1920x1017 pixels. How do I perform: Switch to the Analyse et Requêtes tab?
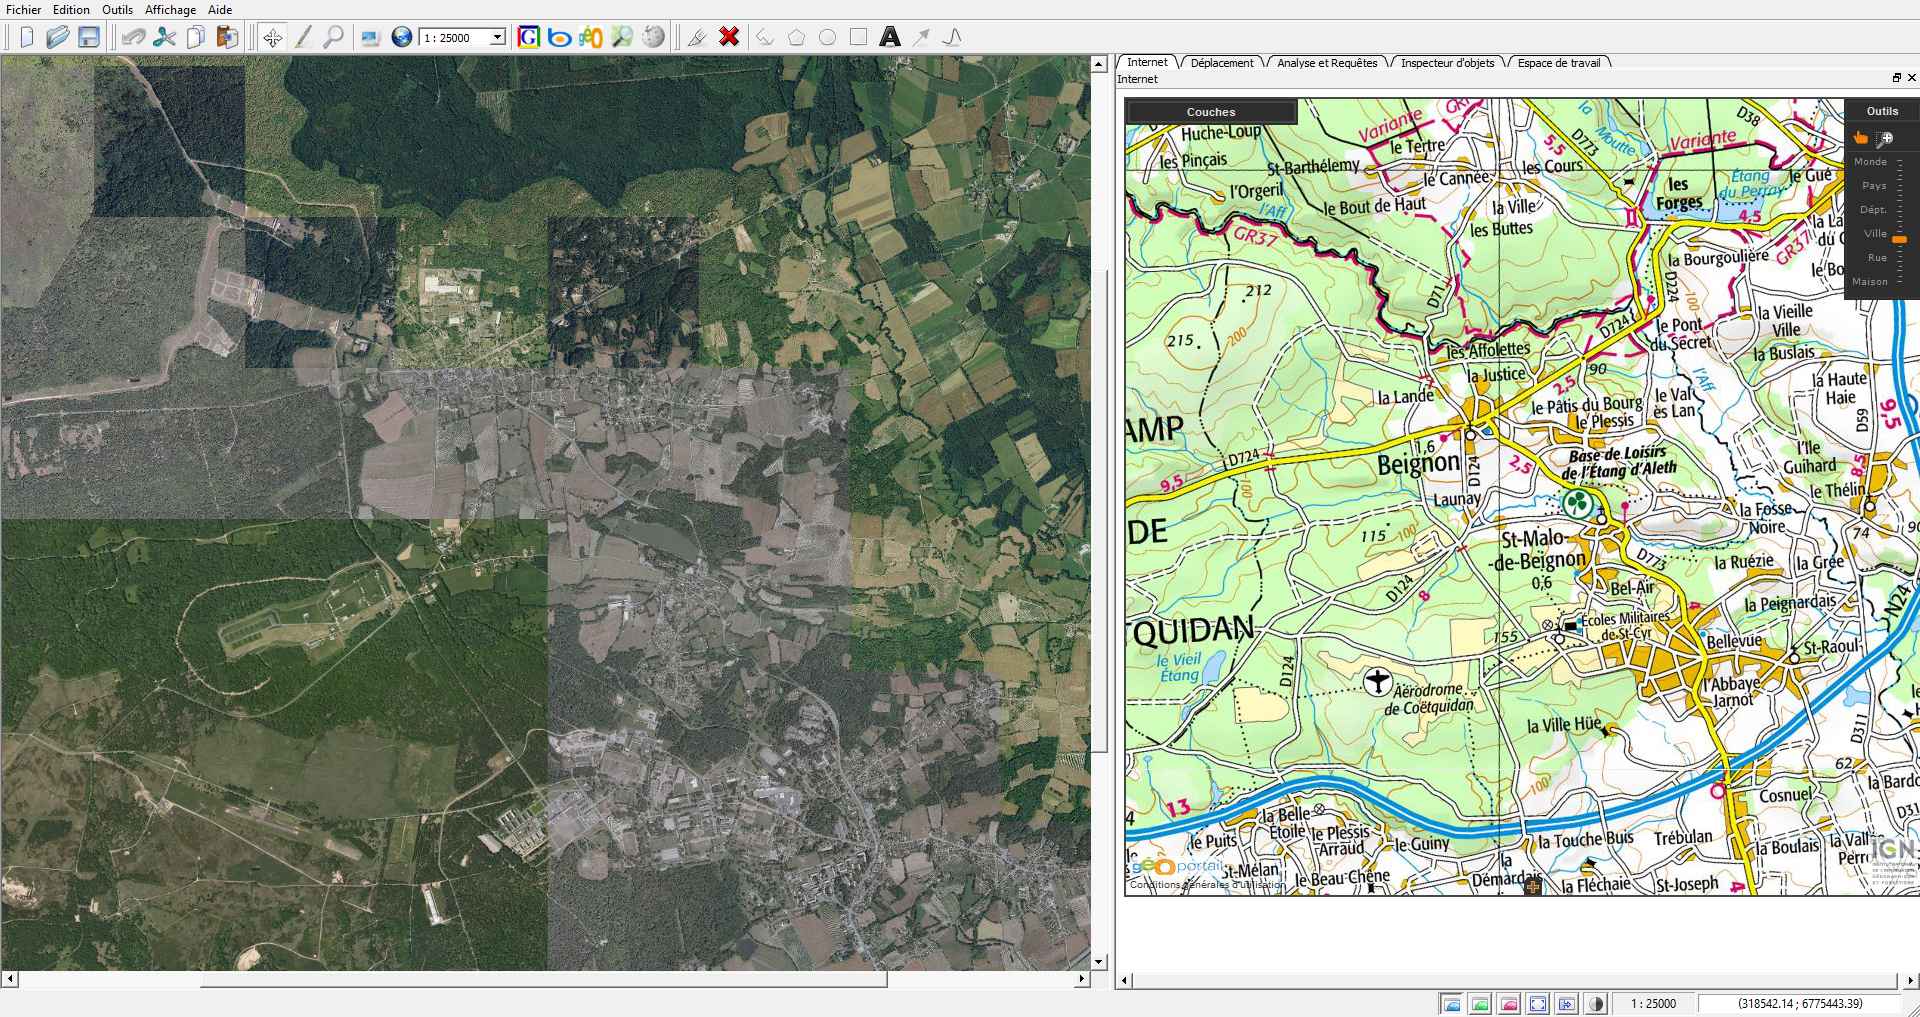1327,63
